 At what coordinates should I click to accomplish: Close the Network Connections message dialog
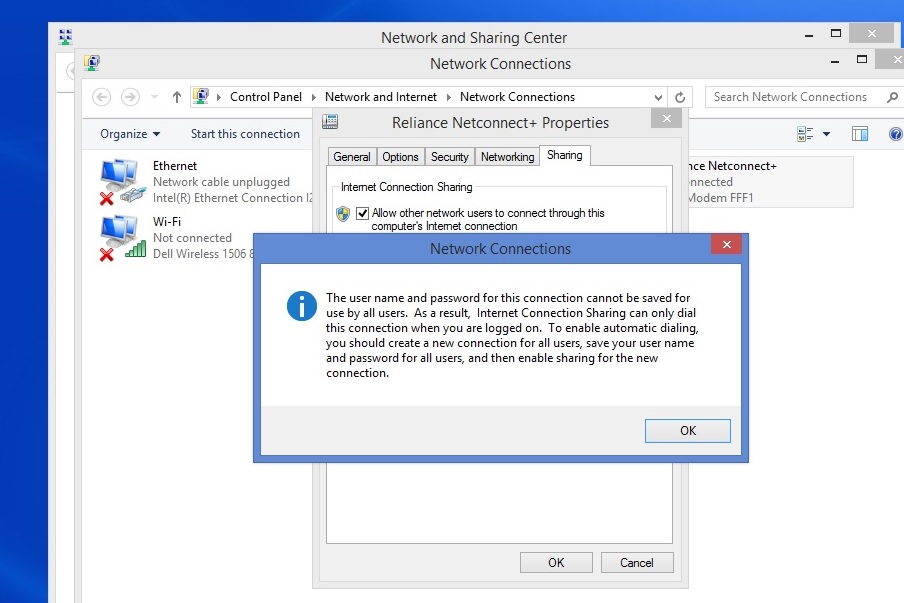[x=726, y=244]
